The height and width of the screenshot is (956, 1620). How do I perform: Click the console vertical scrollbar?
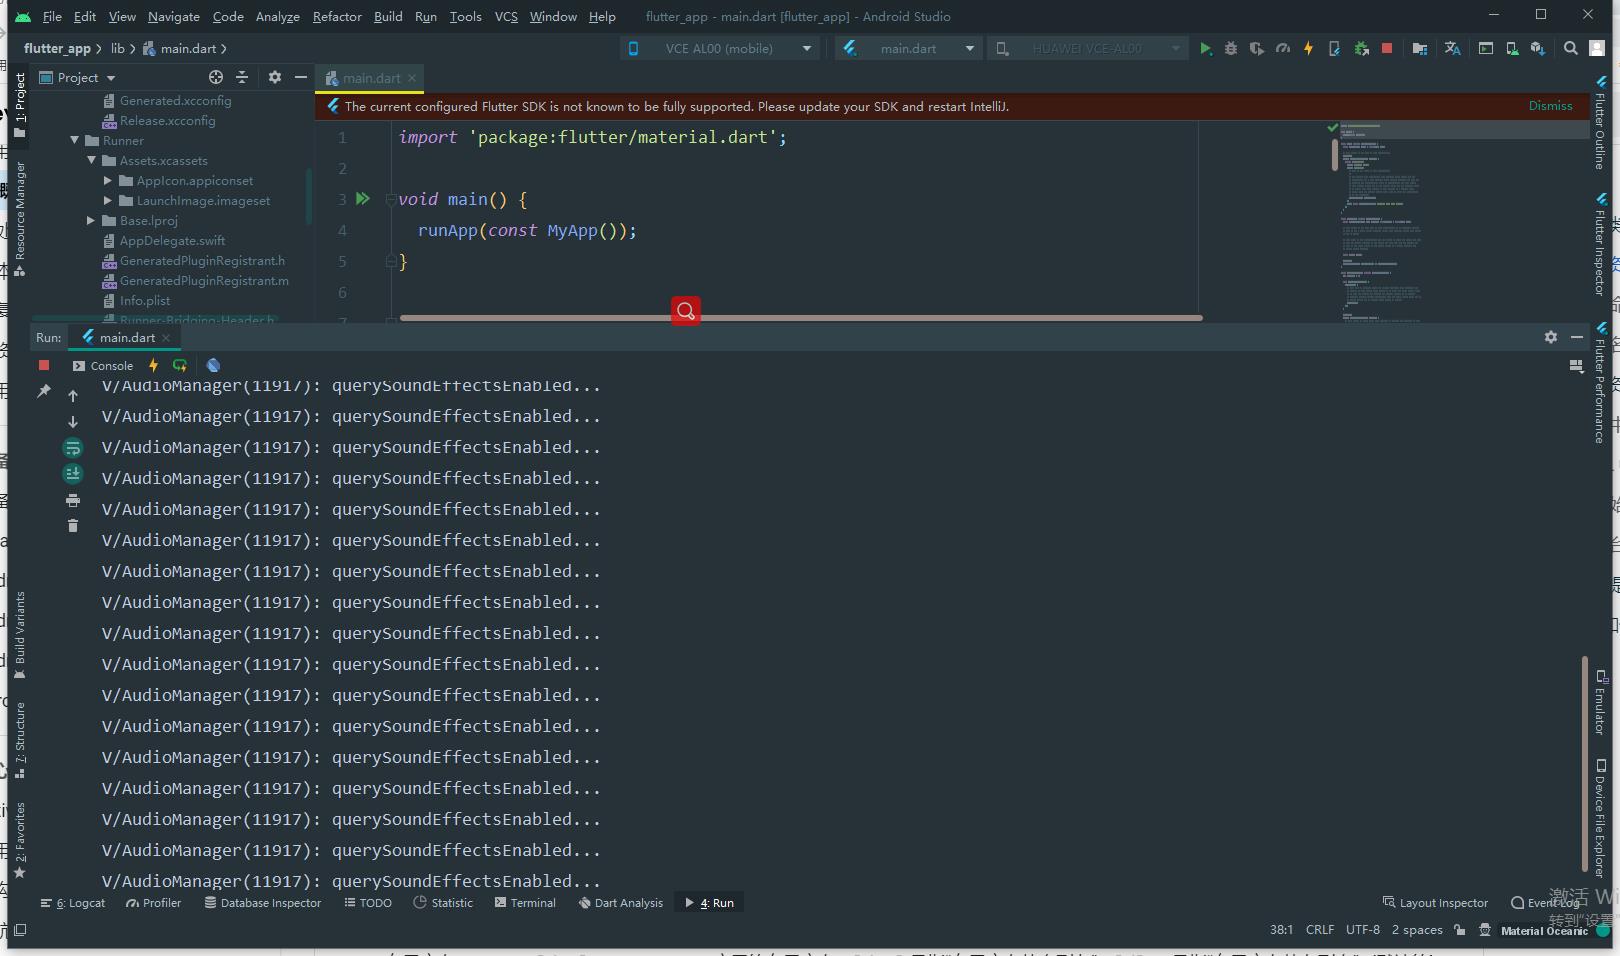(1584, 764)
